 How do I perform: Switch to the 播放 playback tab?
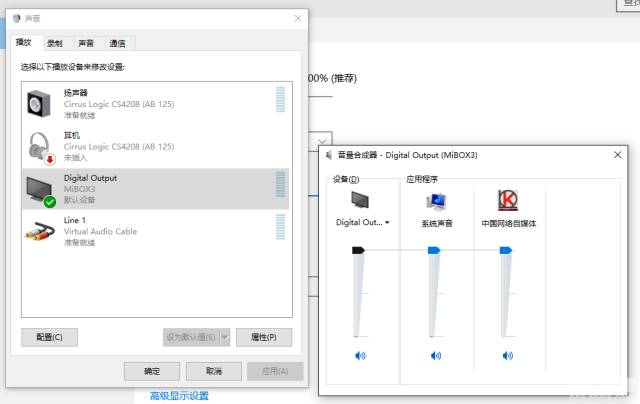[24, 42]
